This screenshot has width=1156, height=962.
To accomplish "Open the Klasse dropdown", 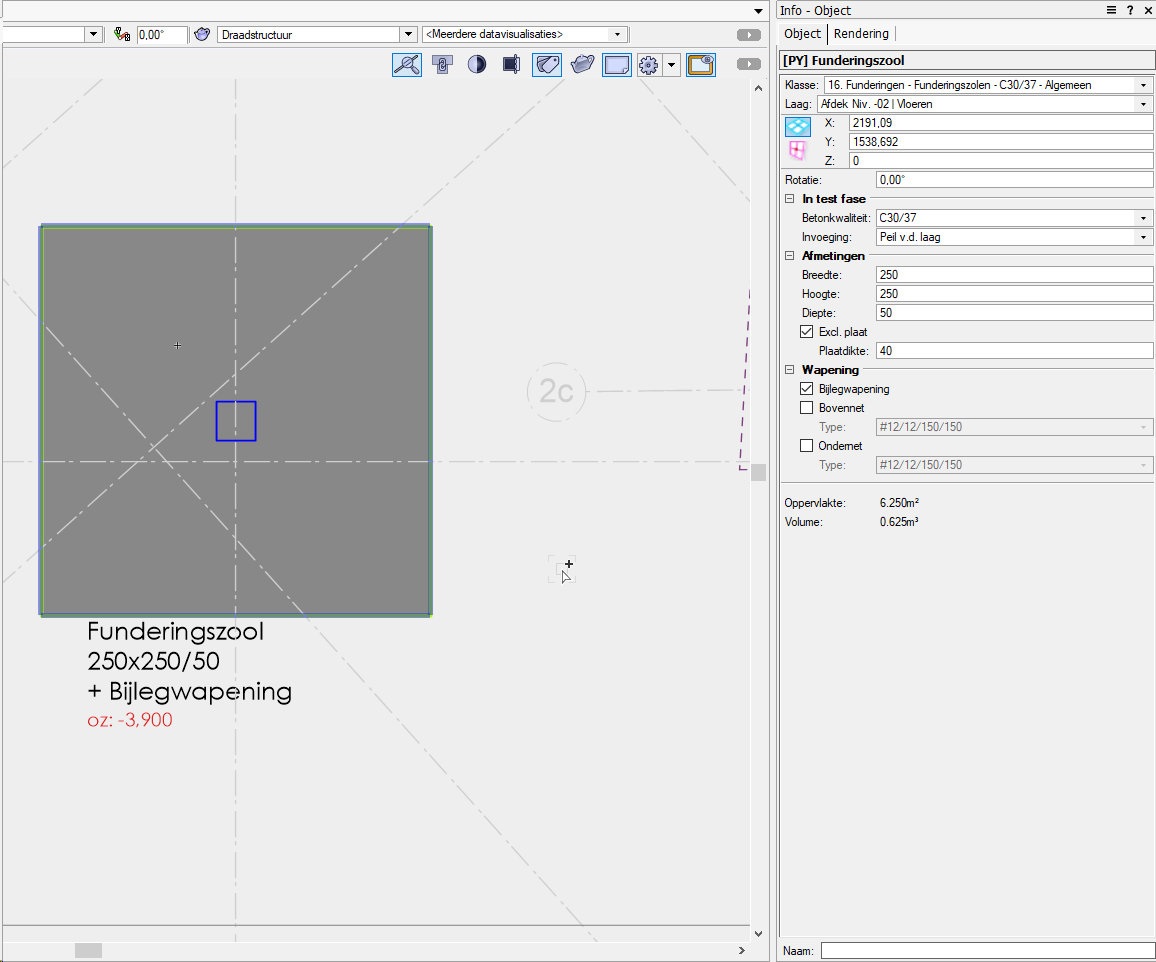I will 1143,86.
